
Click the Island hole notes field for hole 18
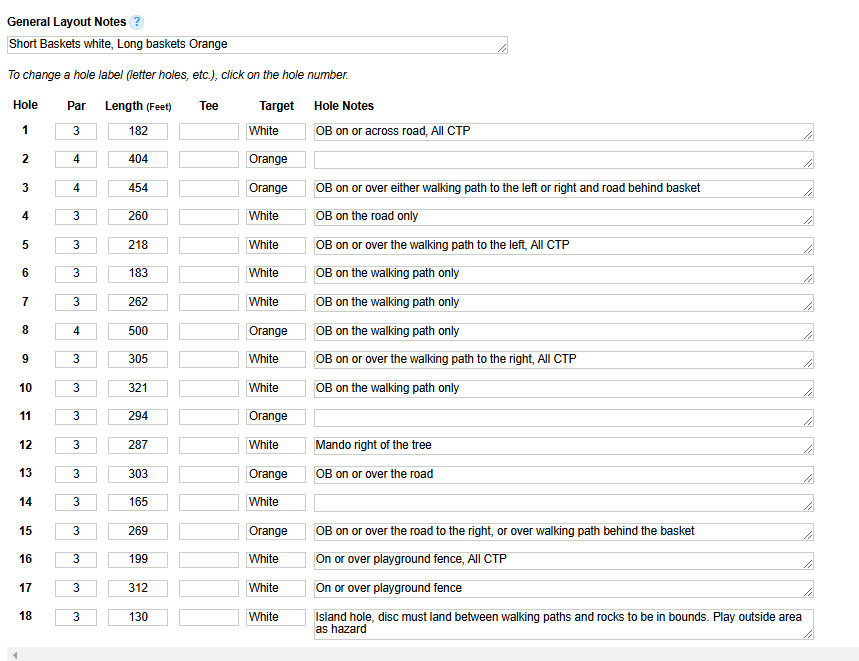pyautogui.click(x=564, y=624)
